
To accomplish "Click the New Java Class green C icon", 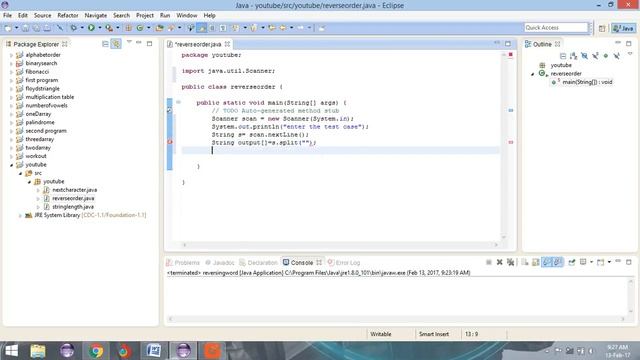I will click(140, 28).
